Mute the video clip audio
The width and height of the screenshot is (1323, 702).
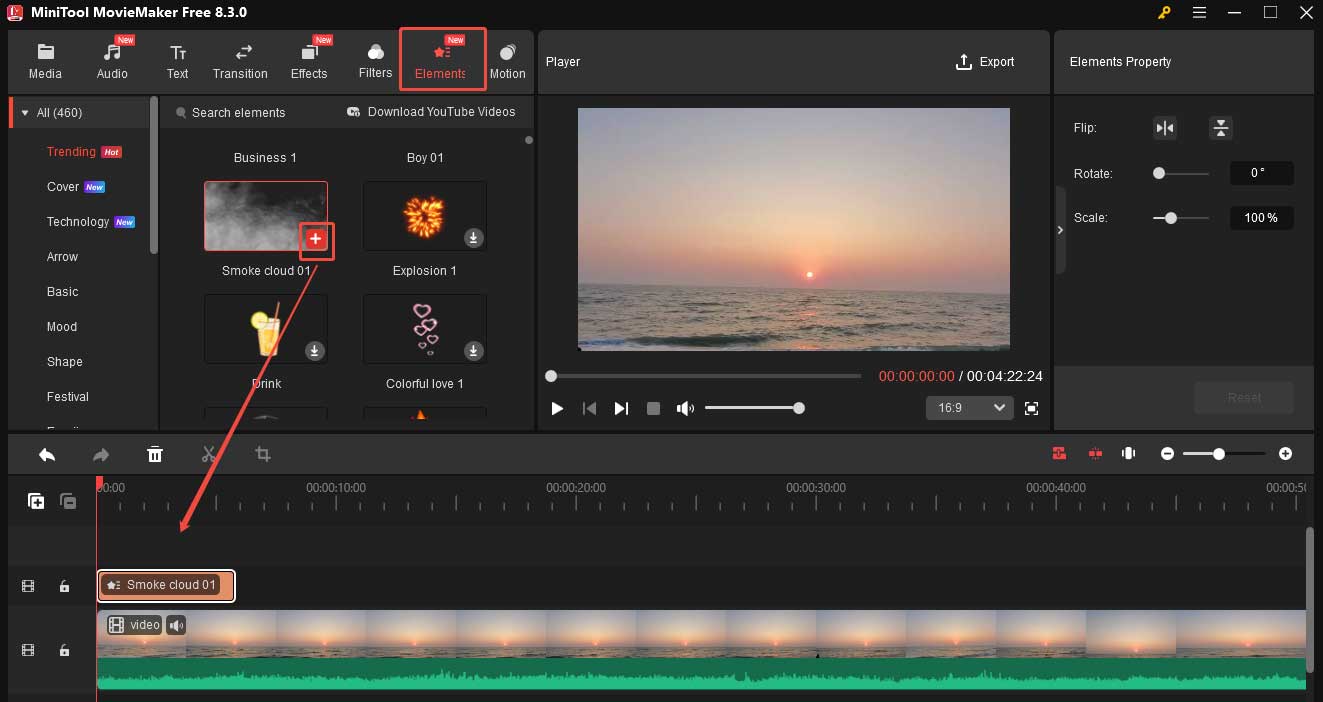[x=176, y=625]
